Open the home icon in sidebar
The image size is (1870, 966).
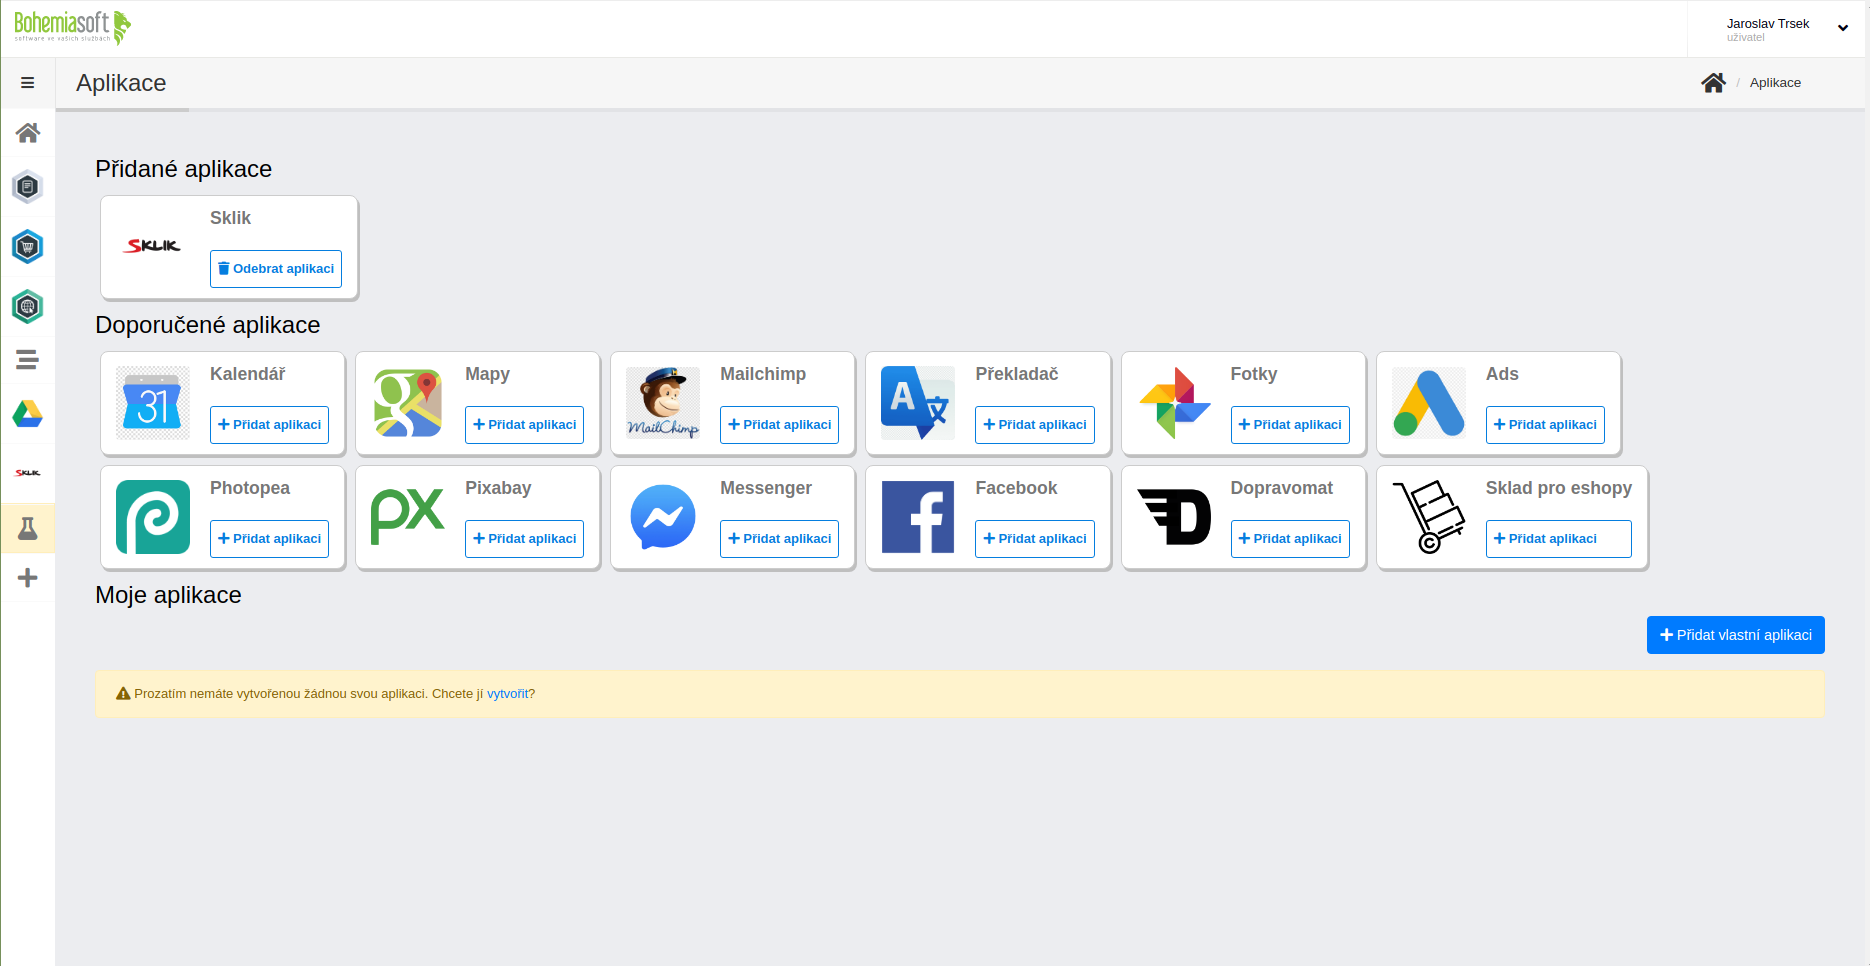pos(28,133)
